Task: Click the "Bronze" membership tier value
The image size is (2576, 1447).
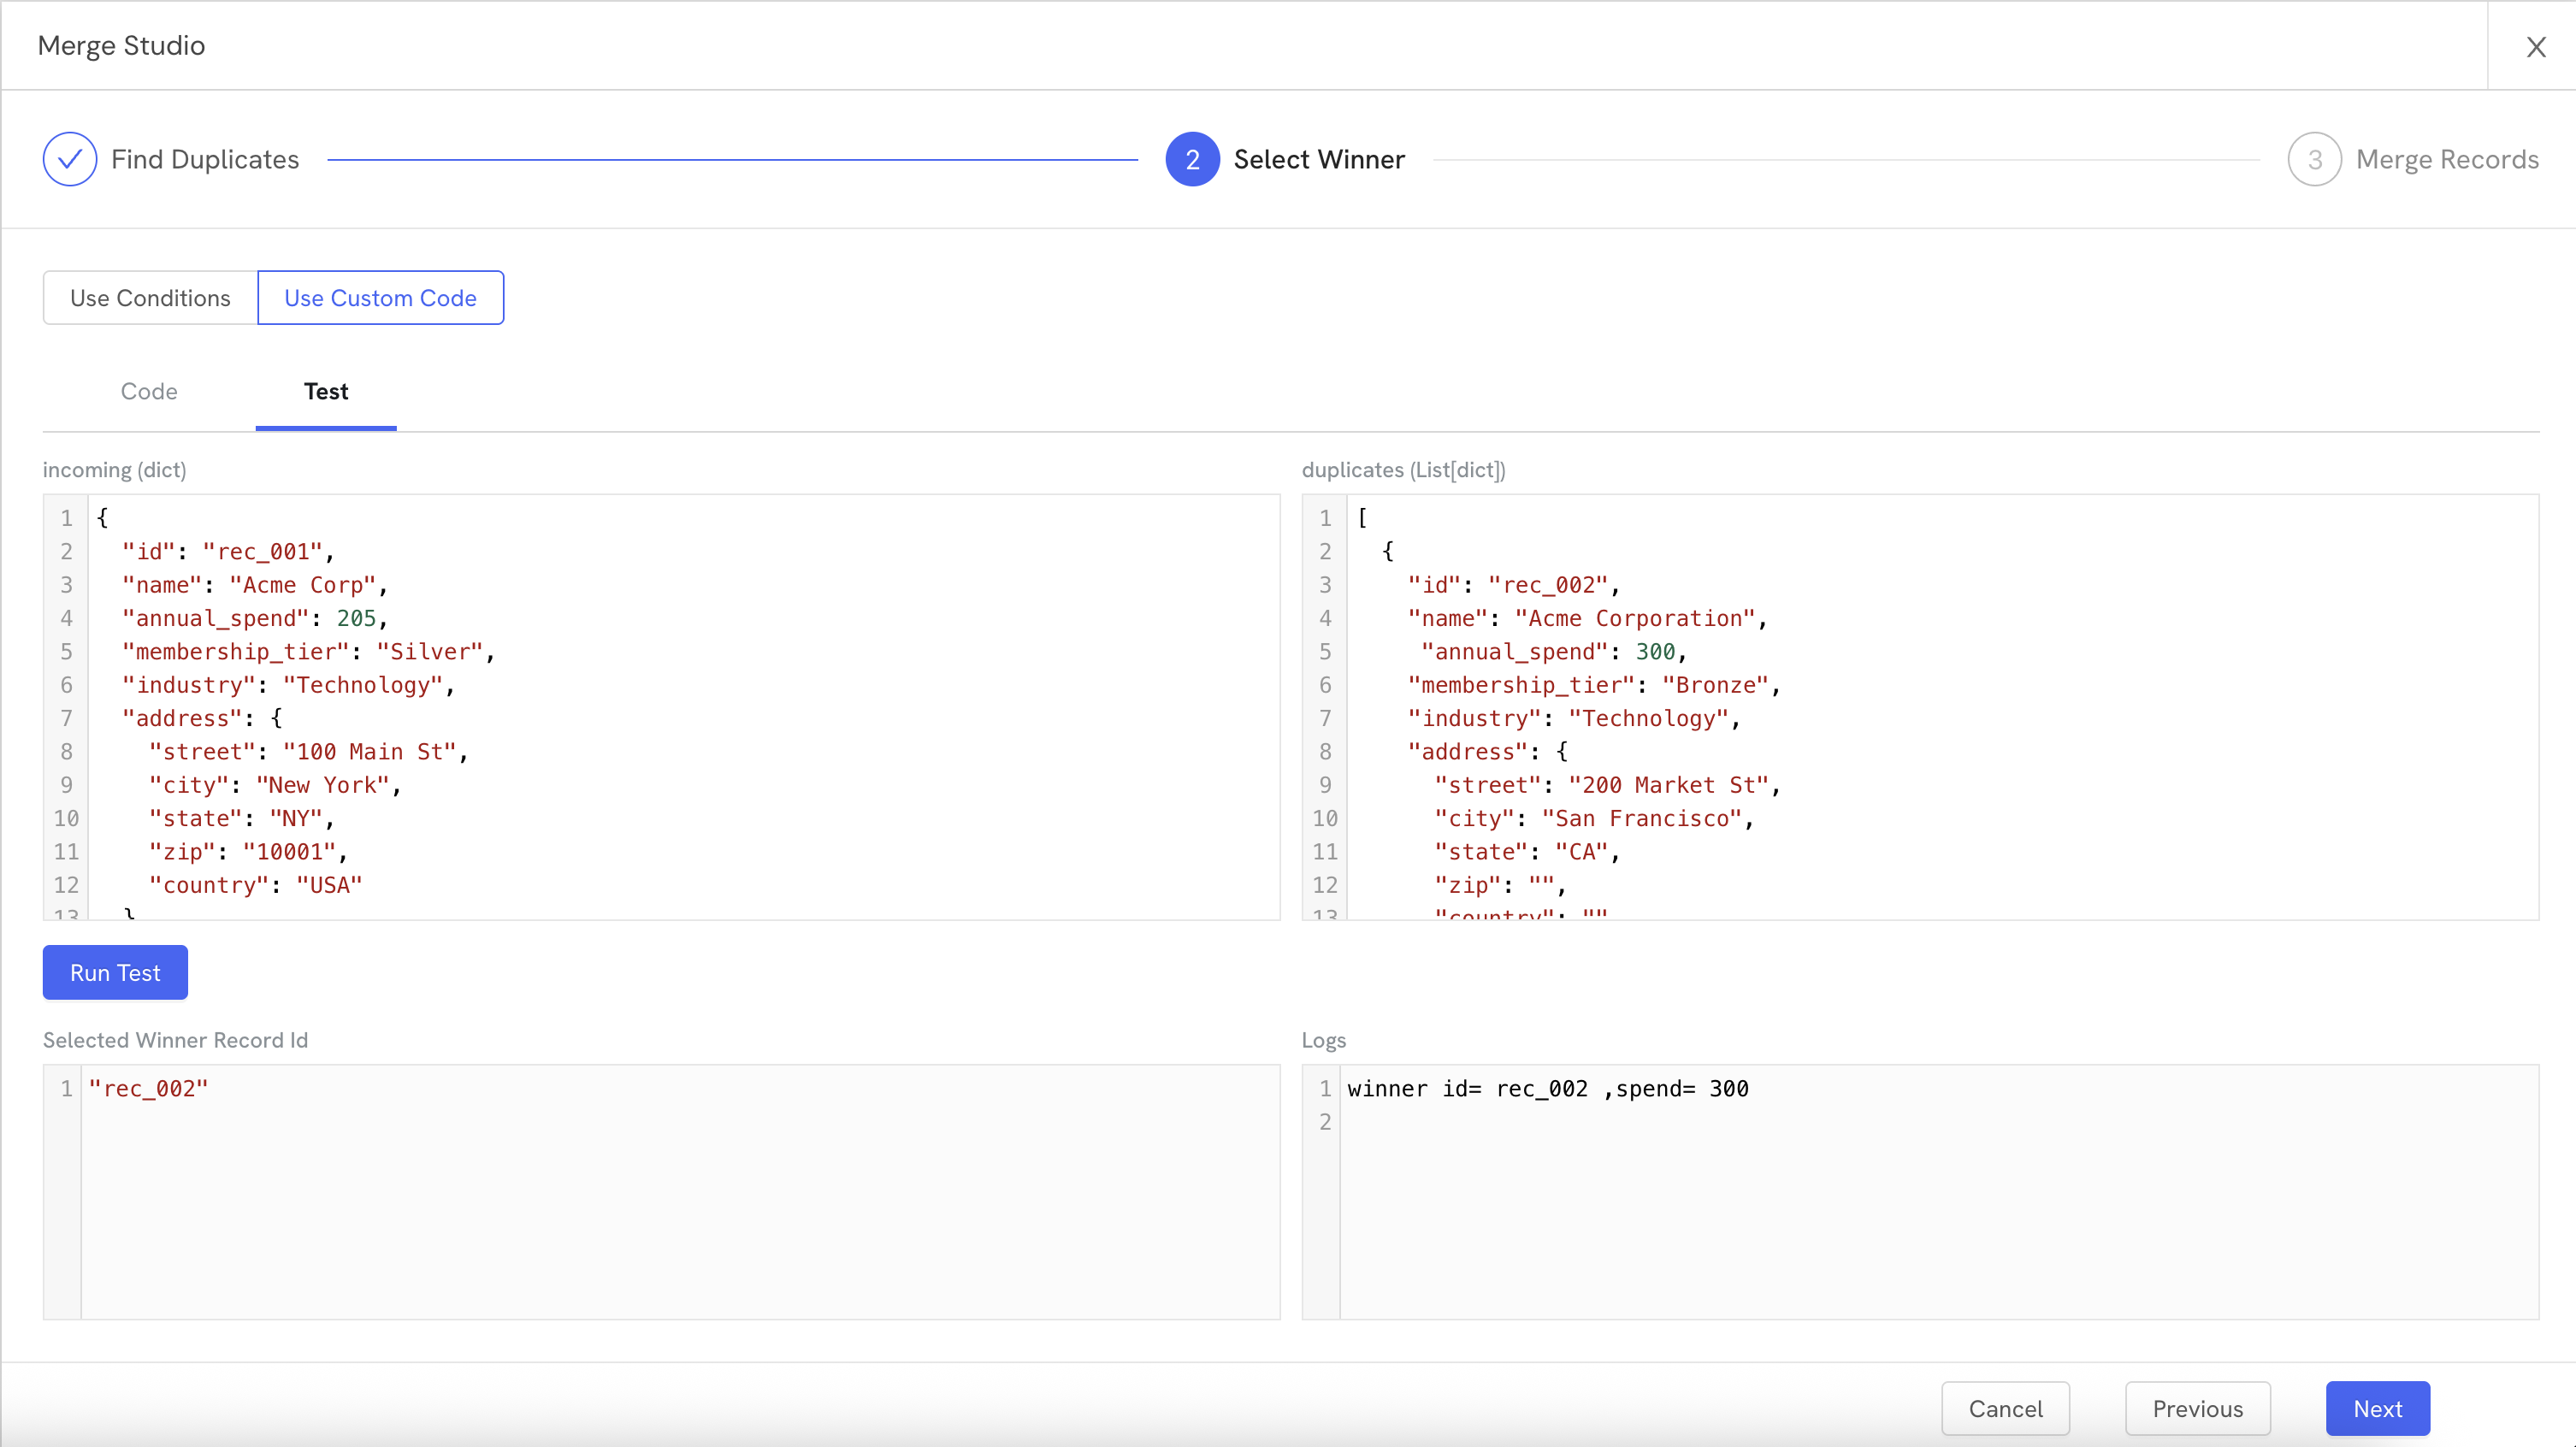Action: [x=1715, y=685]
